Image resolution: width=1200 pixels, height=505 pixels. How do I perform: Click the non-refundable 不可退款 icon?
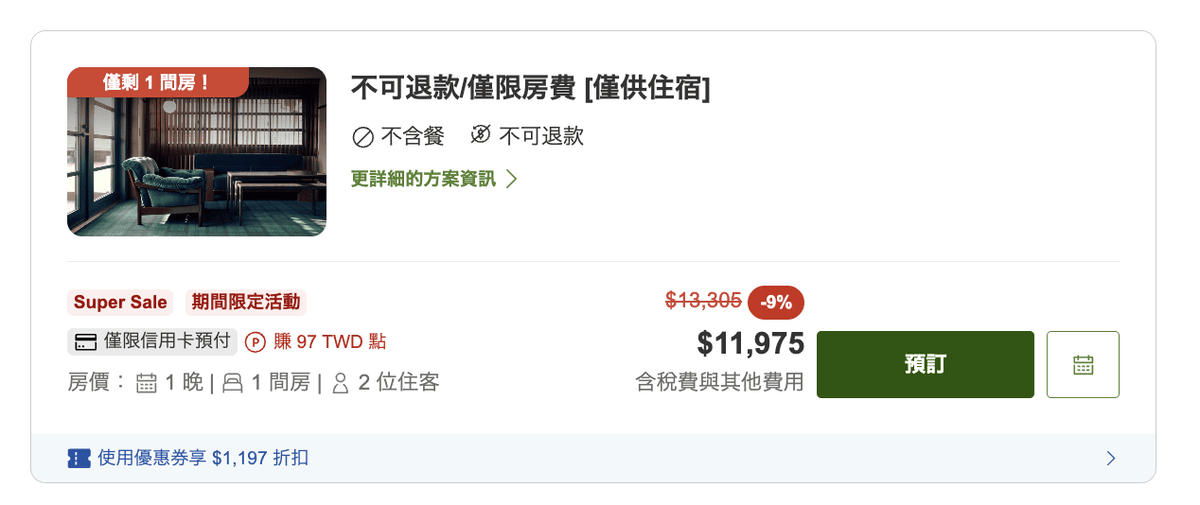coord(480,136)
